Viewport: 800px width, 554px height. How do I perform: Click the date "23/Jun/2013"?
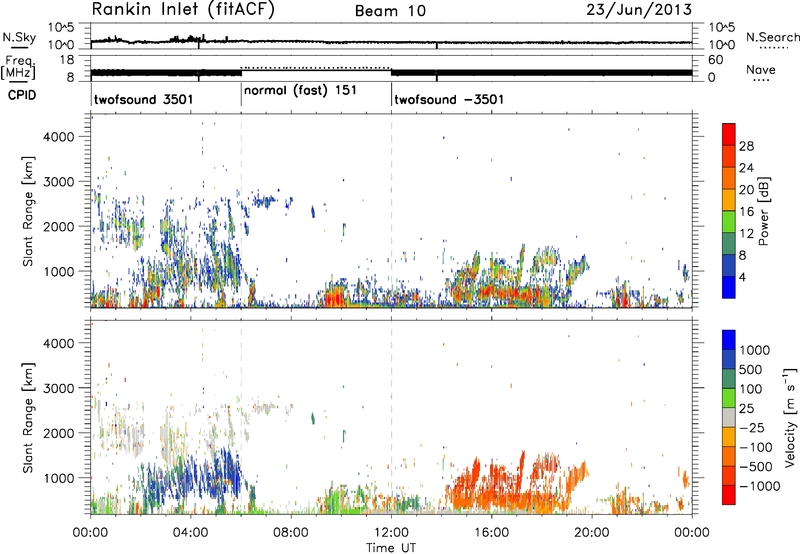pyautogui.click(x=639, y=10)
